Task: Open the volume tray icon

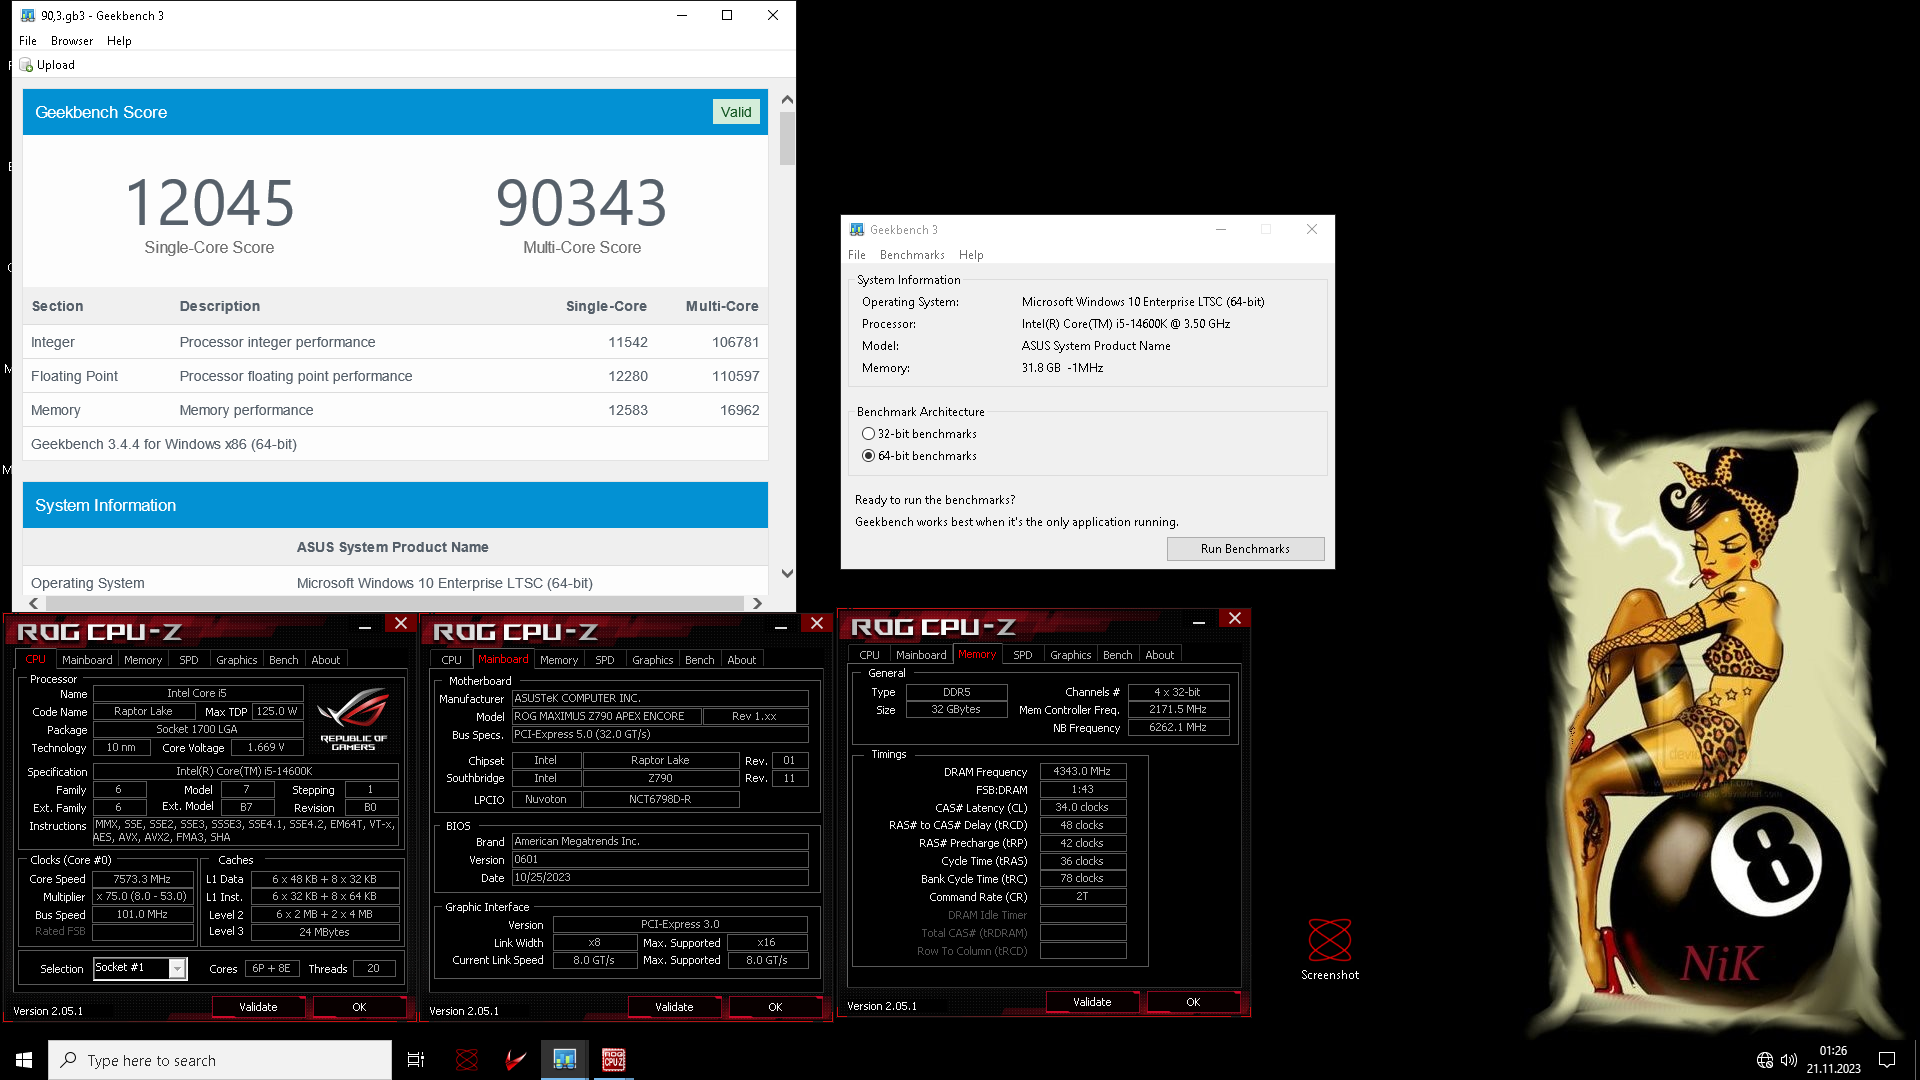Action: click(x=1789, y=1060)
